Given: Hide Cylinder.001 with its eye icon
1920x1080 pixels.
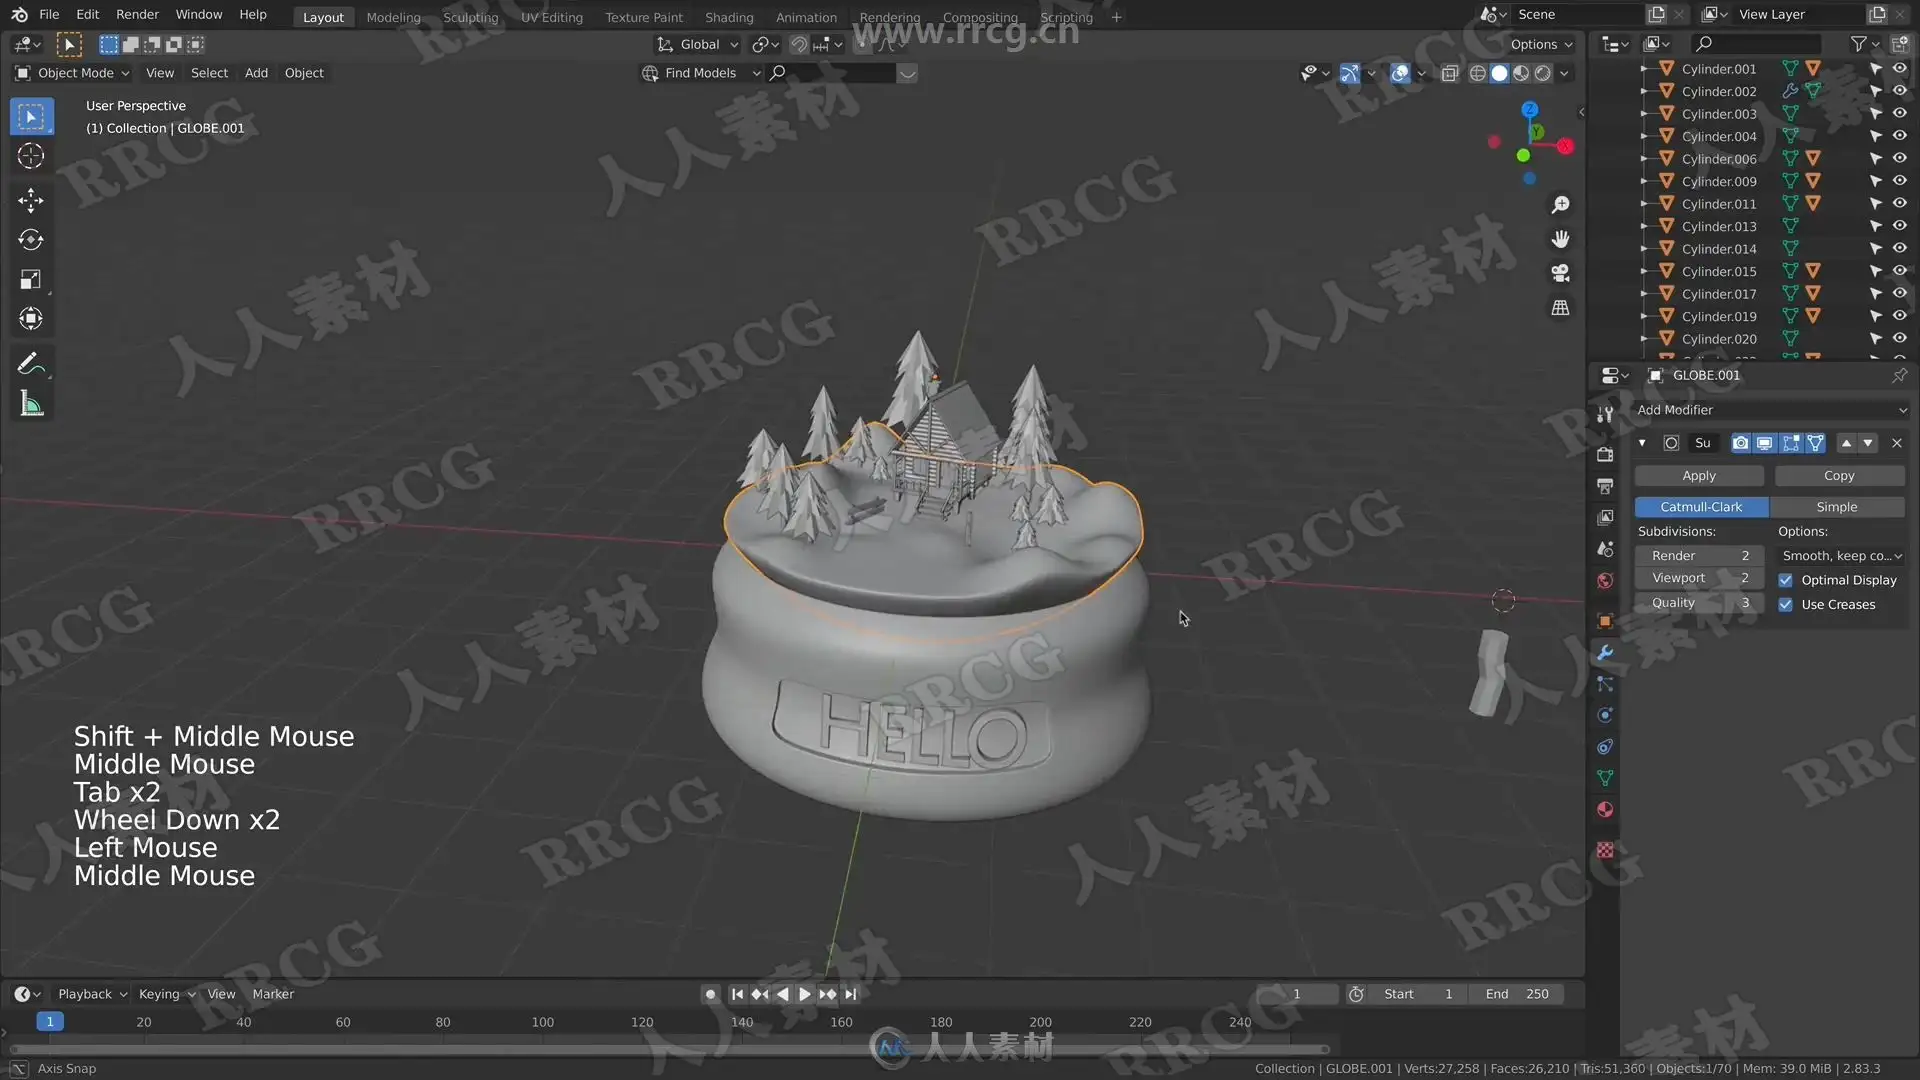Looking at the screenshot, I should click(1899, 69).
